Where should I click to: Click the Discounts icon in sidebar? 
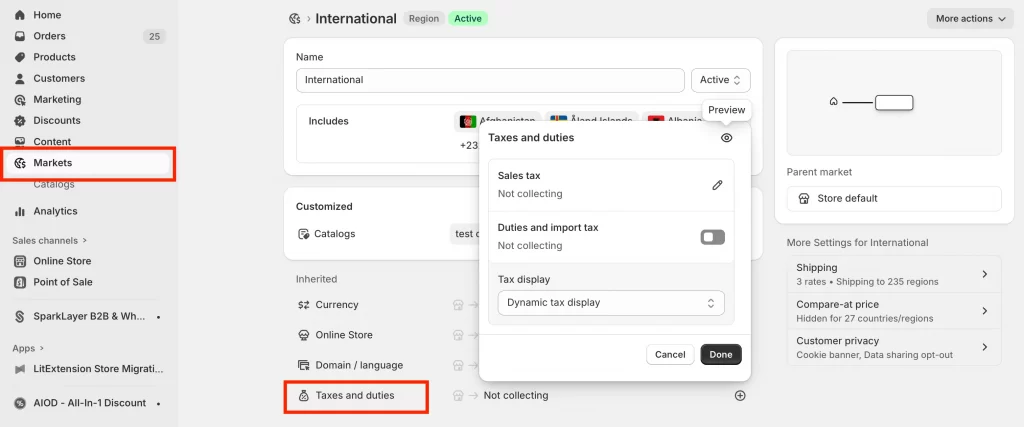(20, 120)
